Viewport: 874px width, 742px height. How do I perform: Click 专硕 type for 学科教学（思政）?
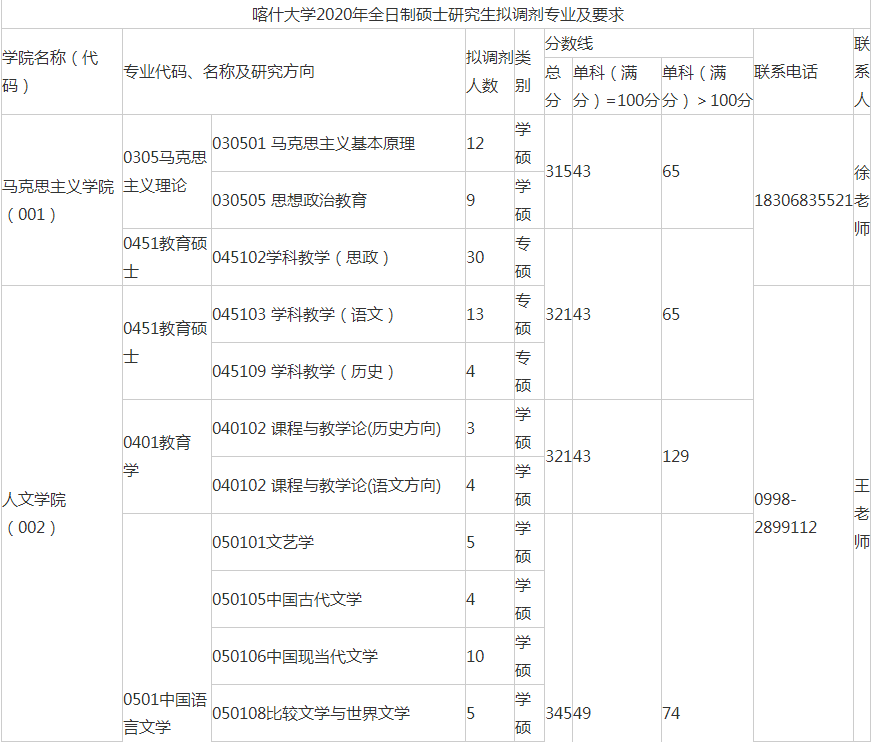pyautogui.click(x=523, y=257)
